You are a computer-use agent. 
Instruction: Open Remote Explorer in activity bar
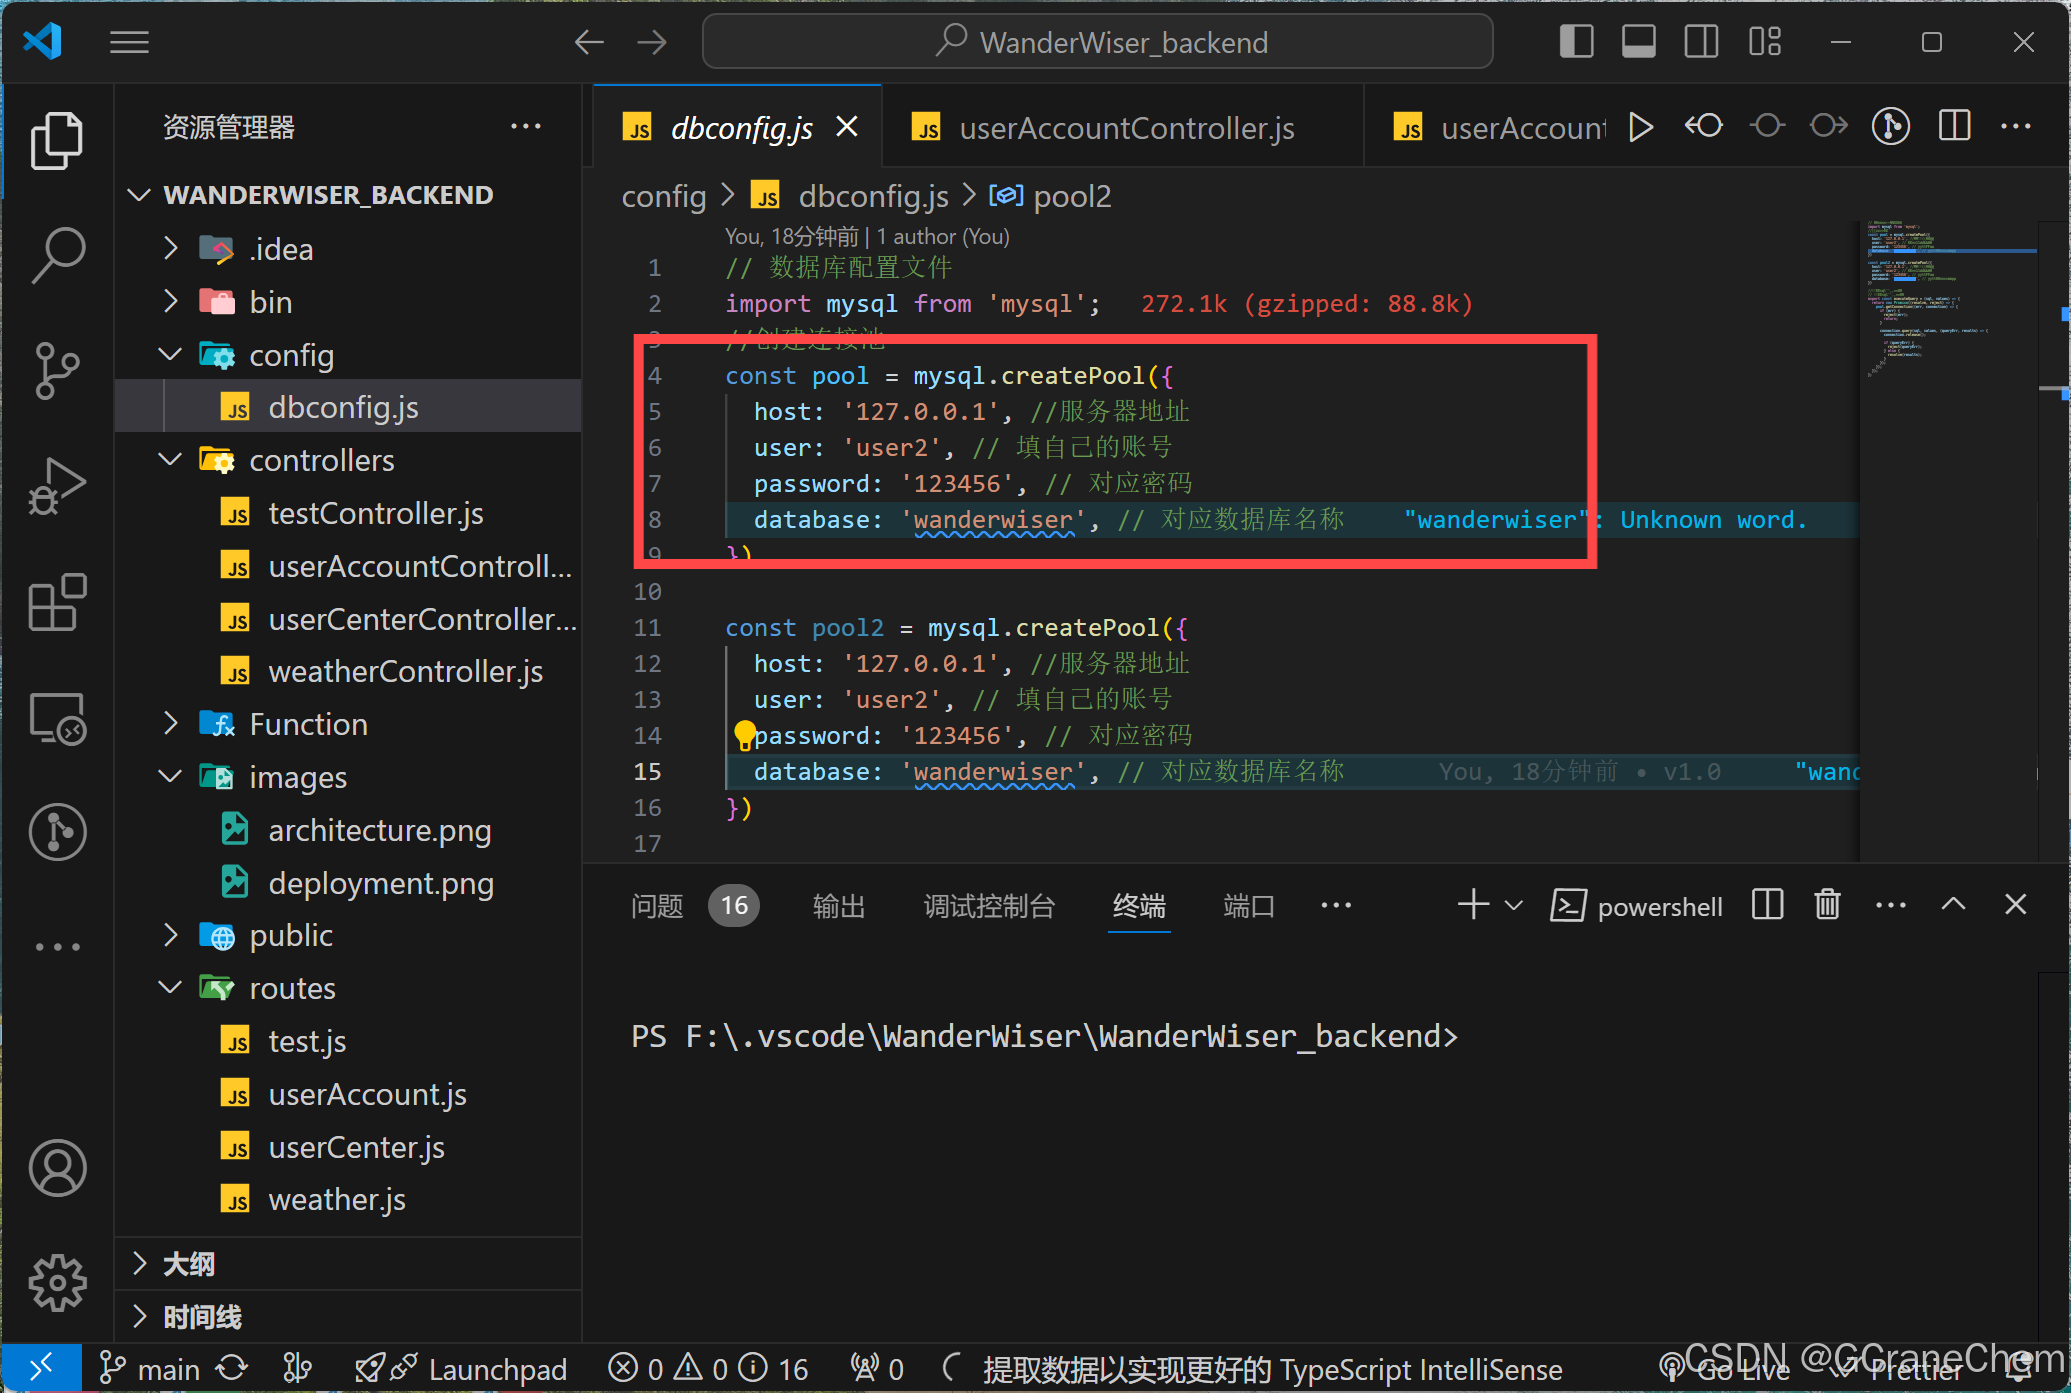57,718
